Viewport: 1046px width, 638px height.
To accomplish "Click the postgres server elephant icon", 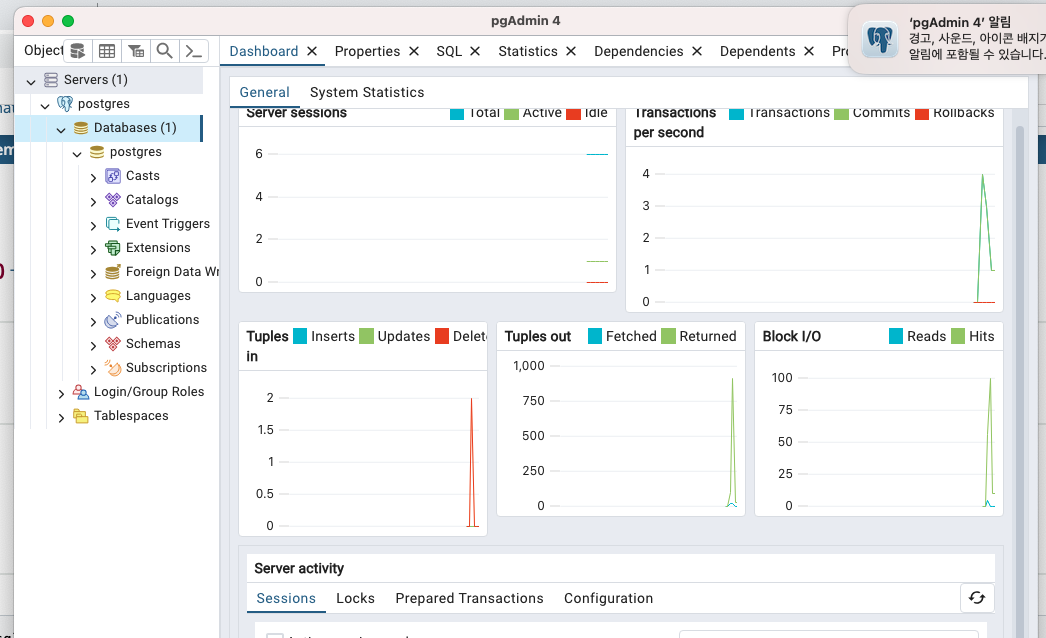I will click(x=65, y=103).
